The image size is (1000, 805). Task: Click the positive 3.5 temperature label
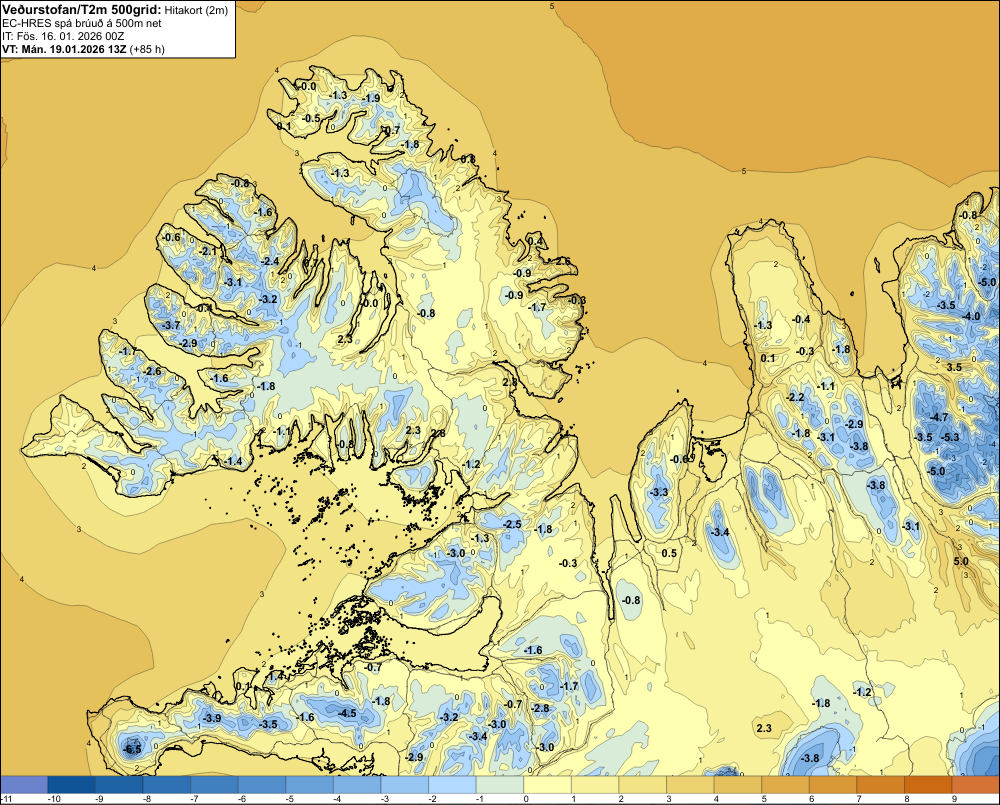pos(954,367)
